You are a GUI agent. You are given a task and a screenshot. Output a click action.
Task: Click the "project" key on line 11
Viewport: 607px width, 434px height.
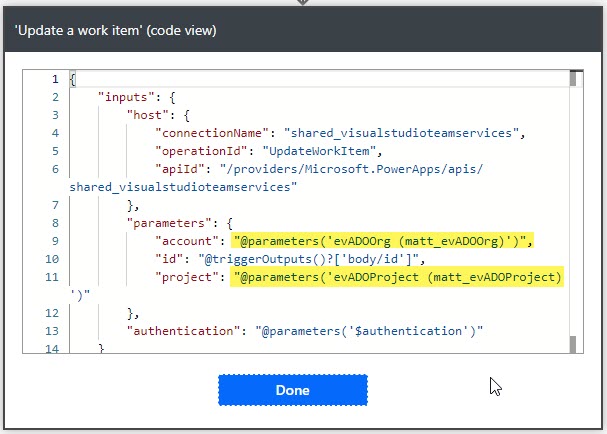pyautogui.click(x=187, y=277)
